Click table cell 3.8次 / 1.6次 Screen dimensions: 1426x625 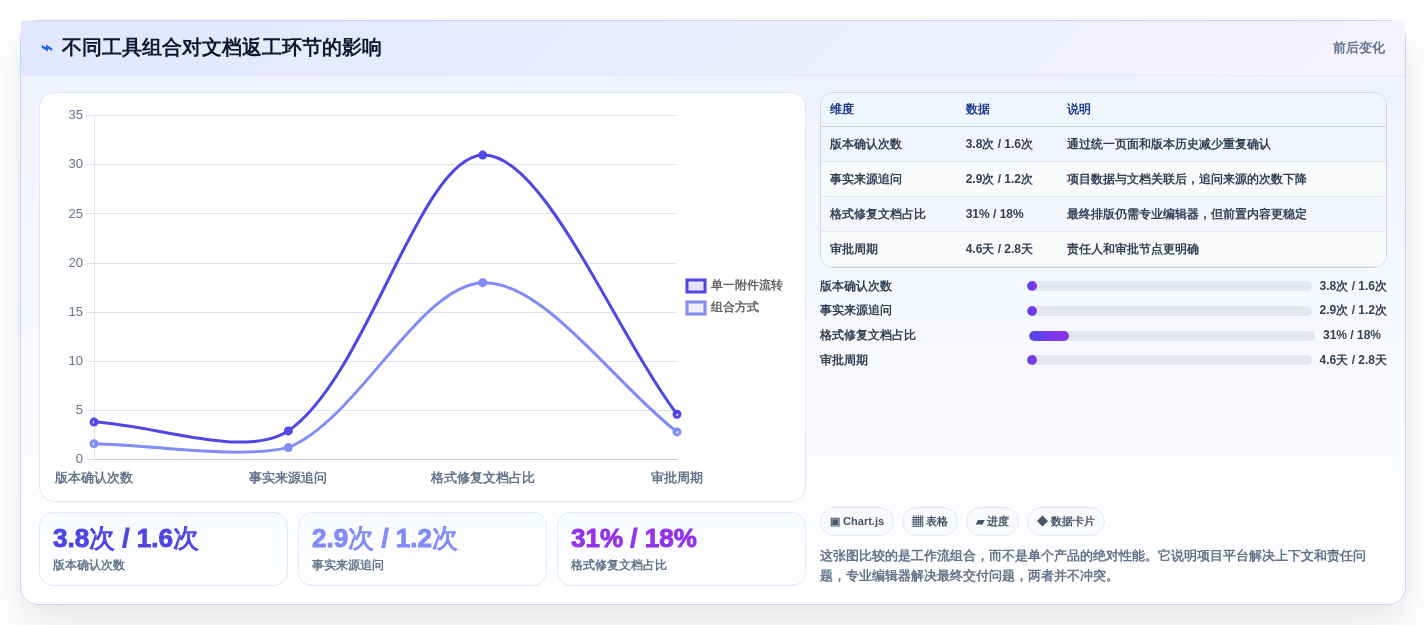point(999,144)
